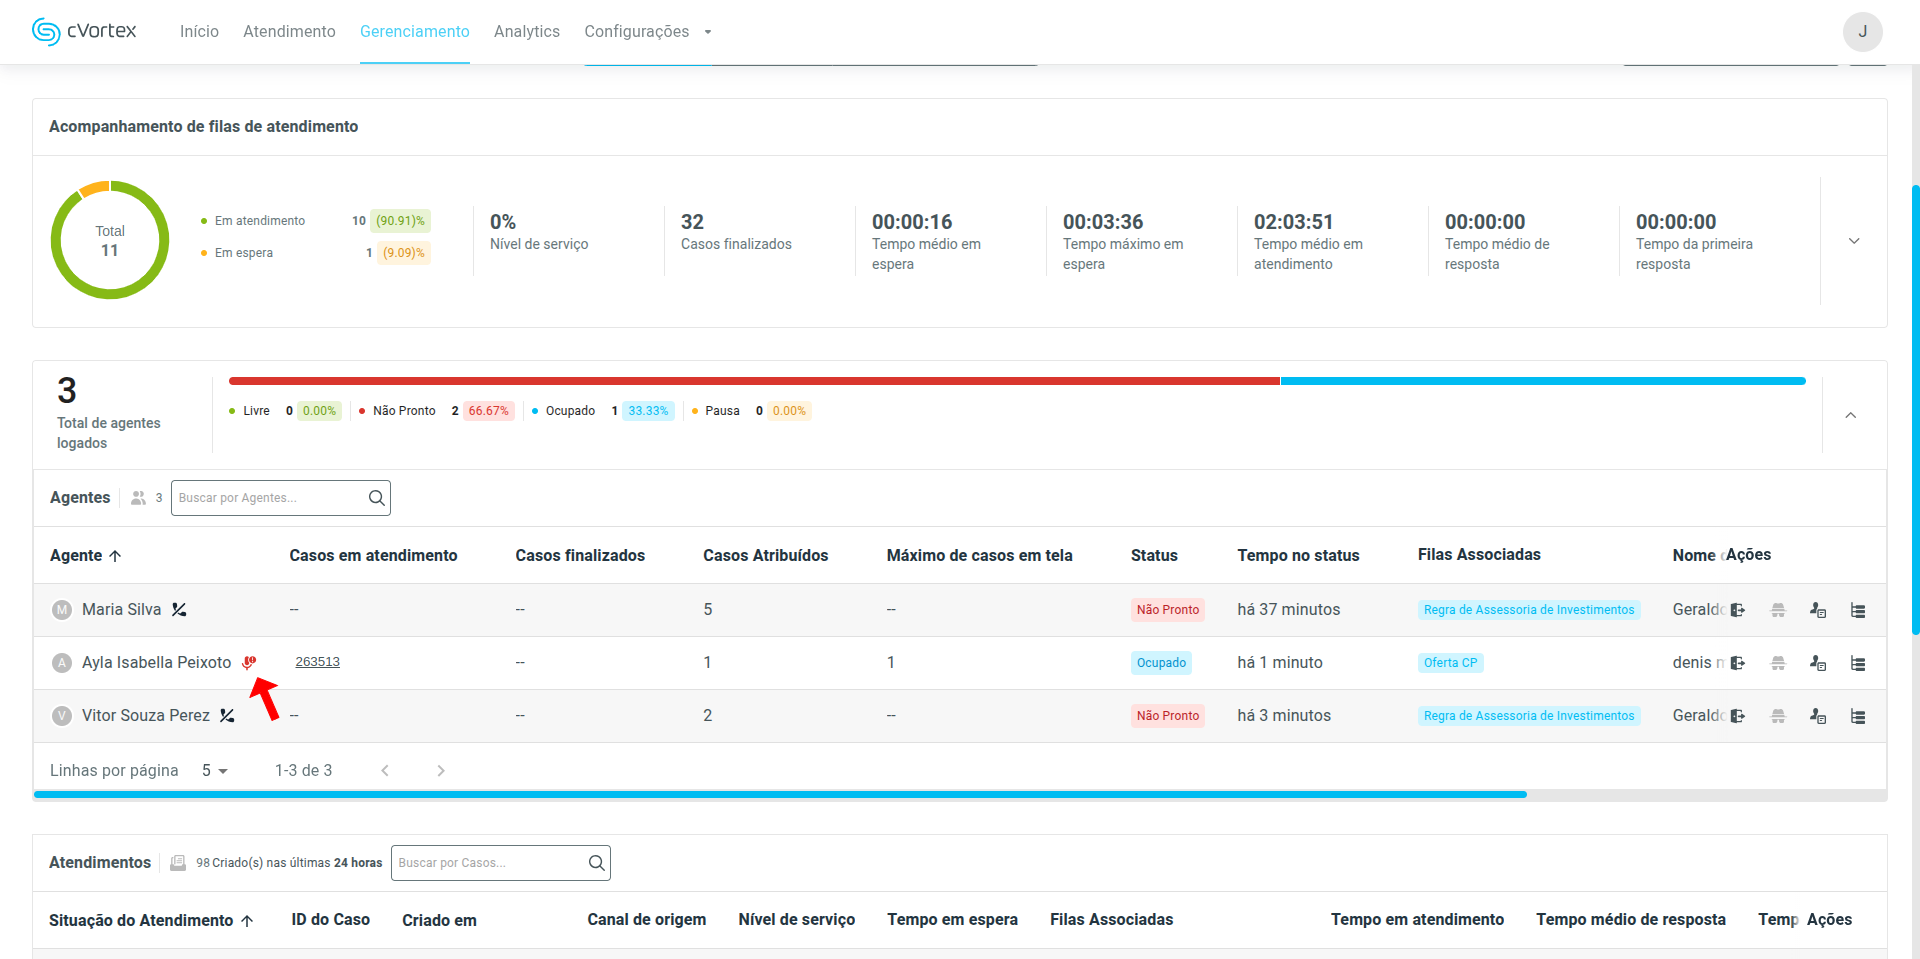Viewport: 1920px width, 959px height.
Task: Open user avatar J in top bar
Action: pos(1862,32)
